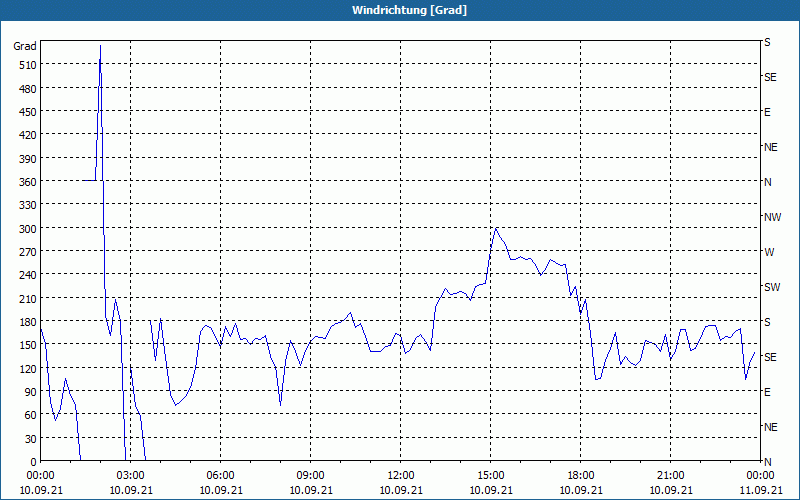This screenshot has width=800, height=500.
Task: Click the blue line's spike above 510 Grad
Action: tap(100, 46)
